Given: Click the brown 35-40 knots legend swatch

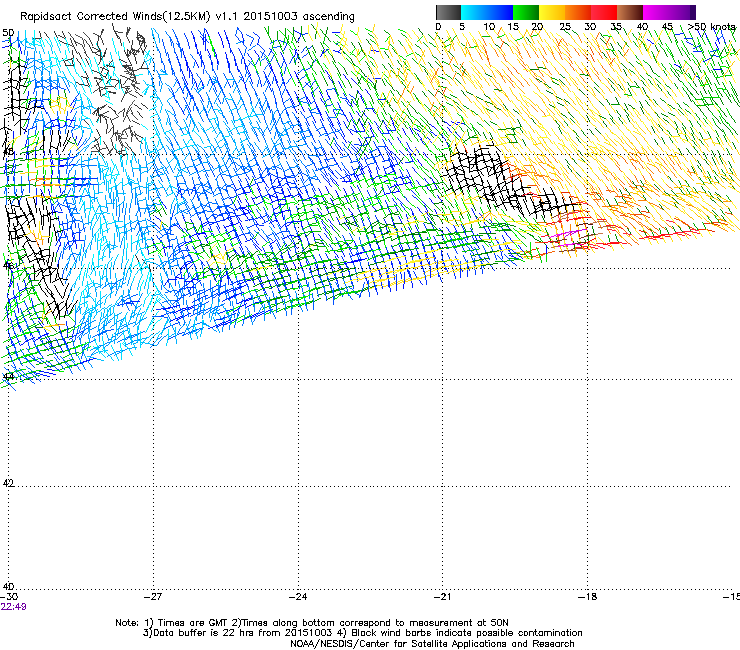Looking at the screenshot, I should pyautogui.click(x=630, y=12).
